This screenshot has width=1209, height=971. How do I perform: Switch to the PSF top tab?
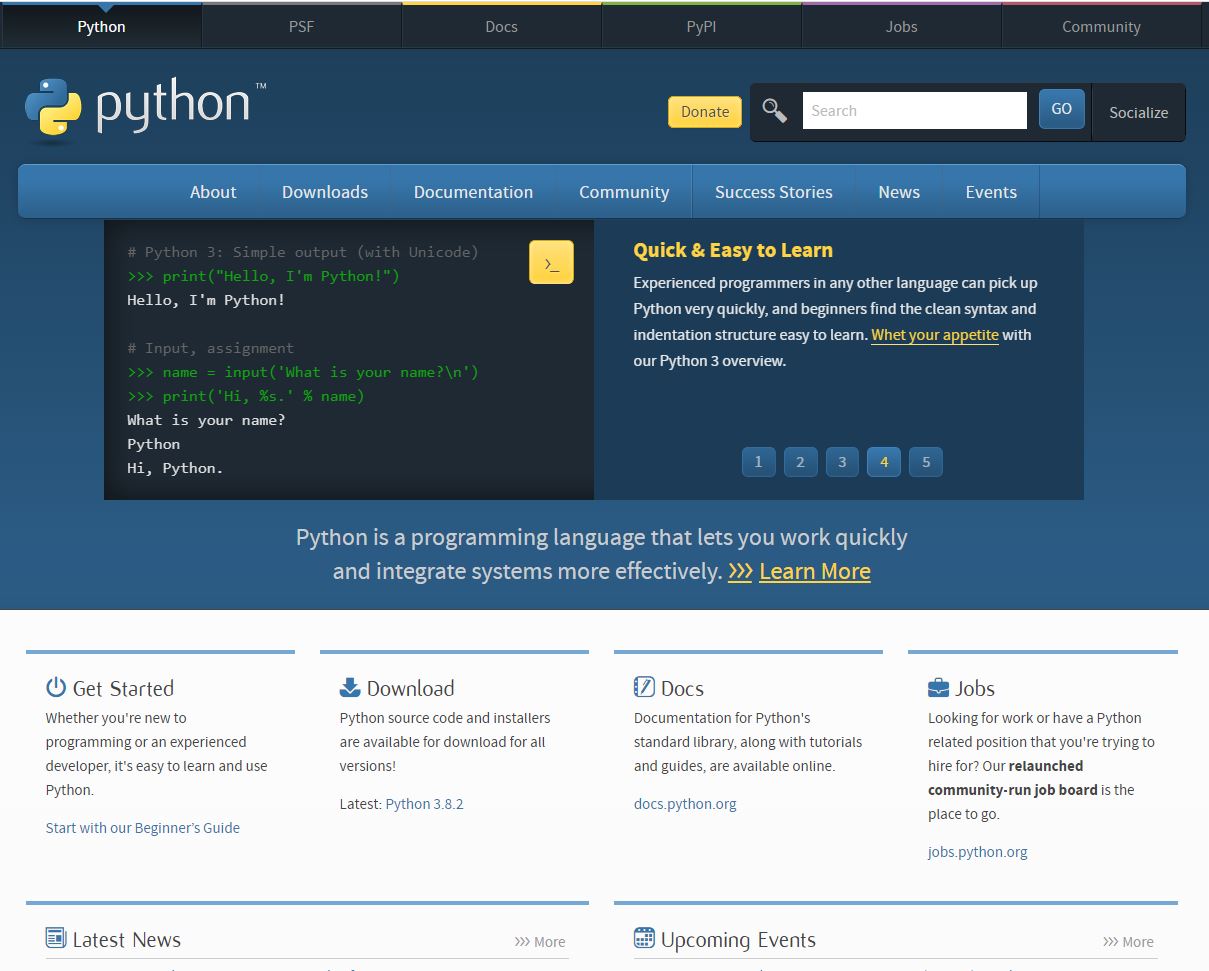pyautogui.click(x=301, y=27)
